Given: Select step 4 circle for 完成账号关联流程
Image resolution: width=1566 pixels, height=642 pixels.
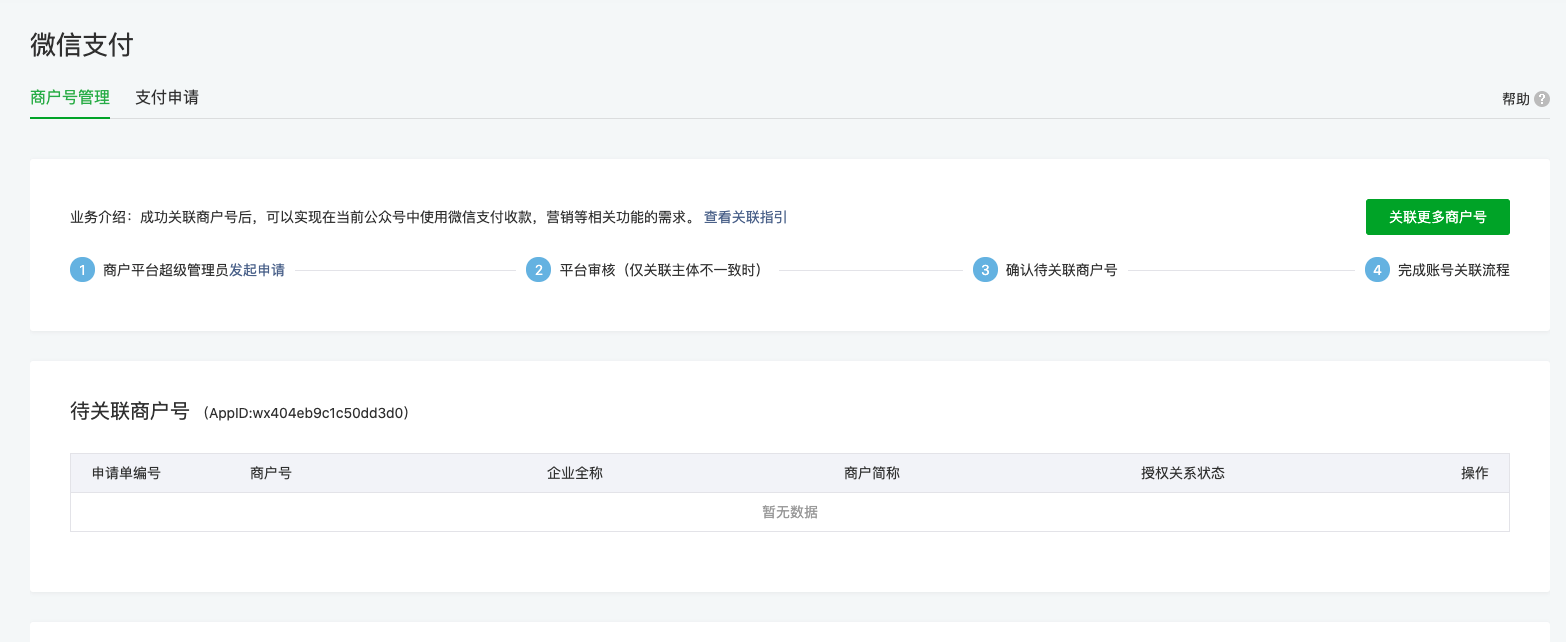Looking at the screenshot, I should point(1377,270).
